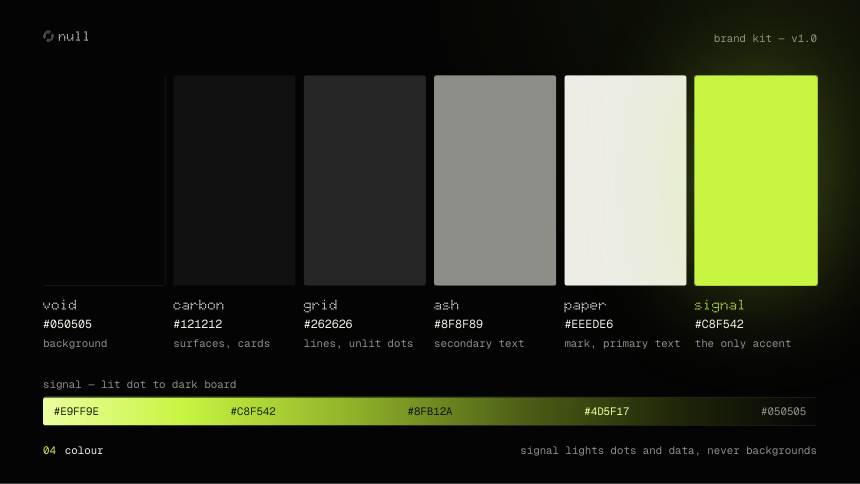Click the 'signal — lit dot to dark board' heading
This screenshot has height=484, width=860.
140,385
